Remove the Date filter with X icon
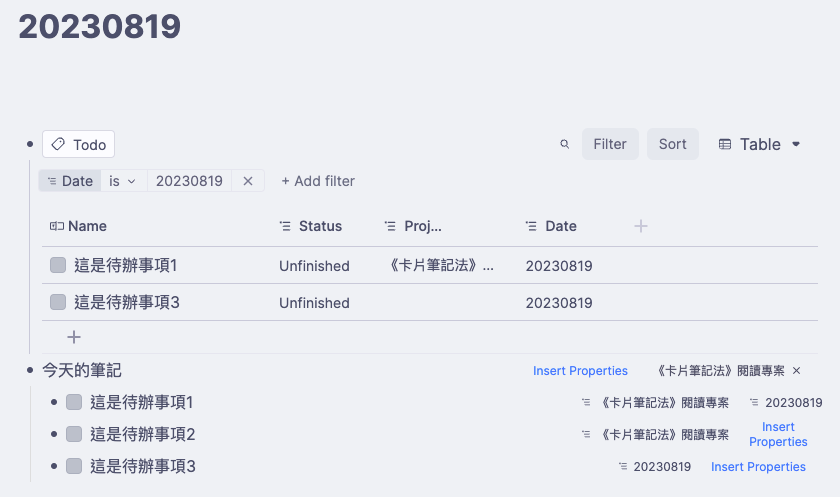 coord(248,181)
